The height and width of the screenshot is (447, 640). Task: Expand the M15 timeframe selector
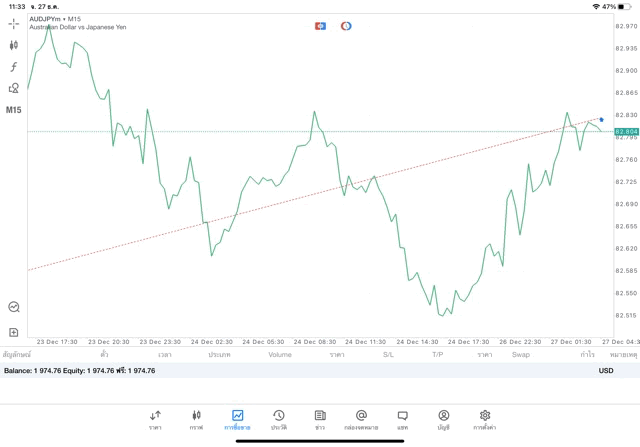[x=14, y=110]
